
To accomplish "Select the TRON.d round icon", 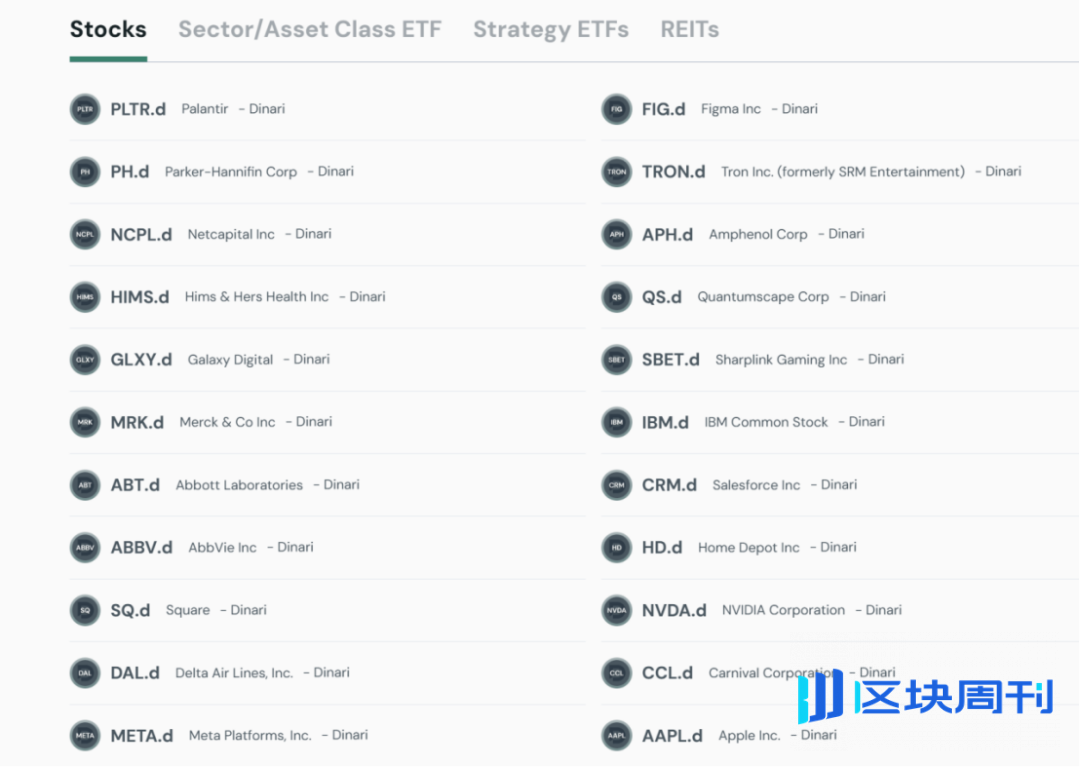I will pyautogui.click(x=616, y=171).
